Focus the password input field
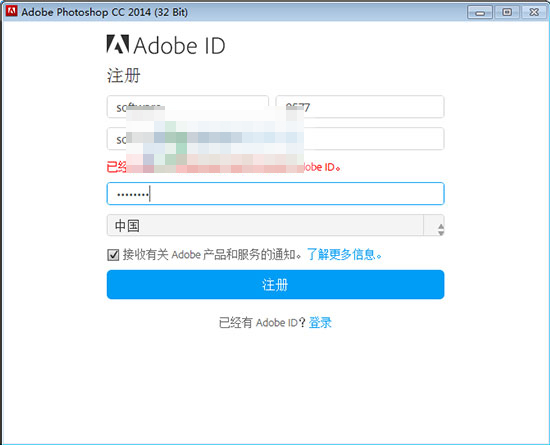The image size is (550, 445). [275, 194]
